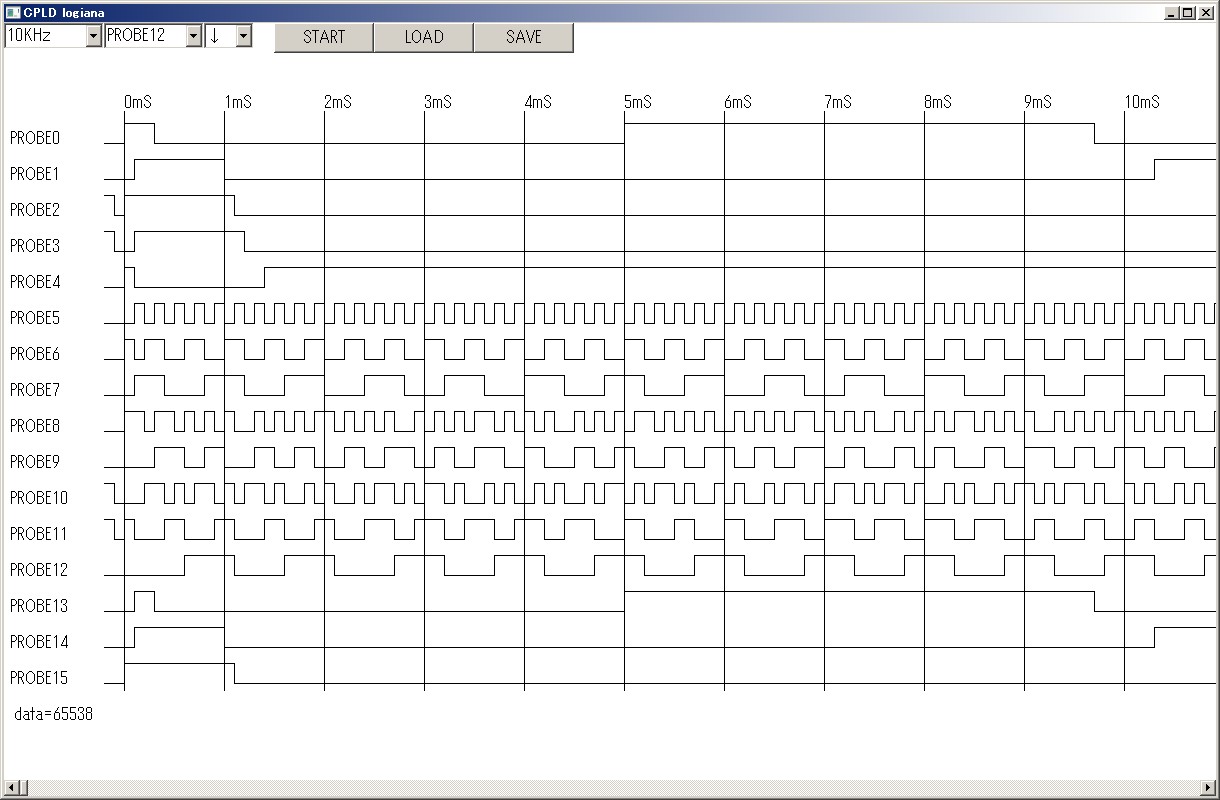
Task: Select the PROBE12 waveform row label
Action: click(39, 570)
